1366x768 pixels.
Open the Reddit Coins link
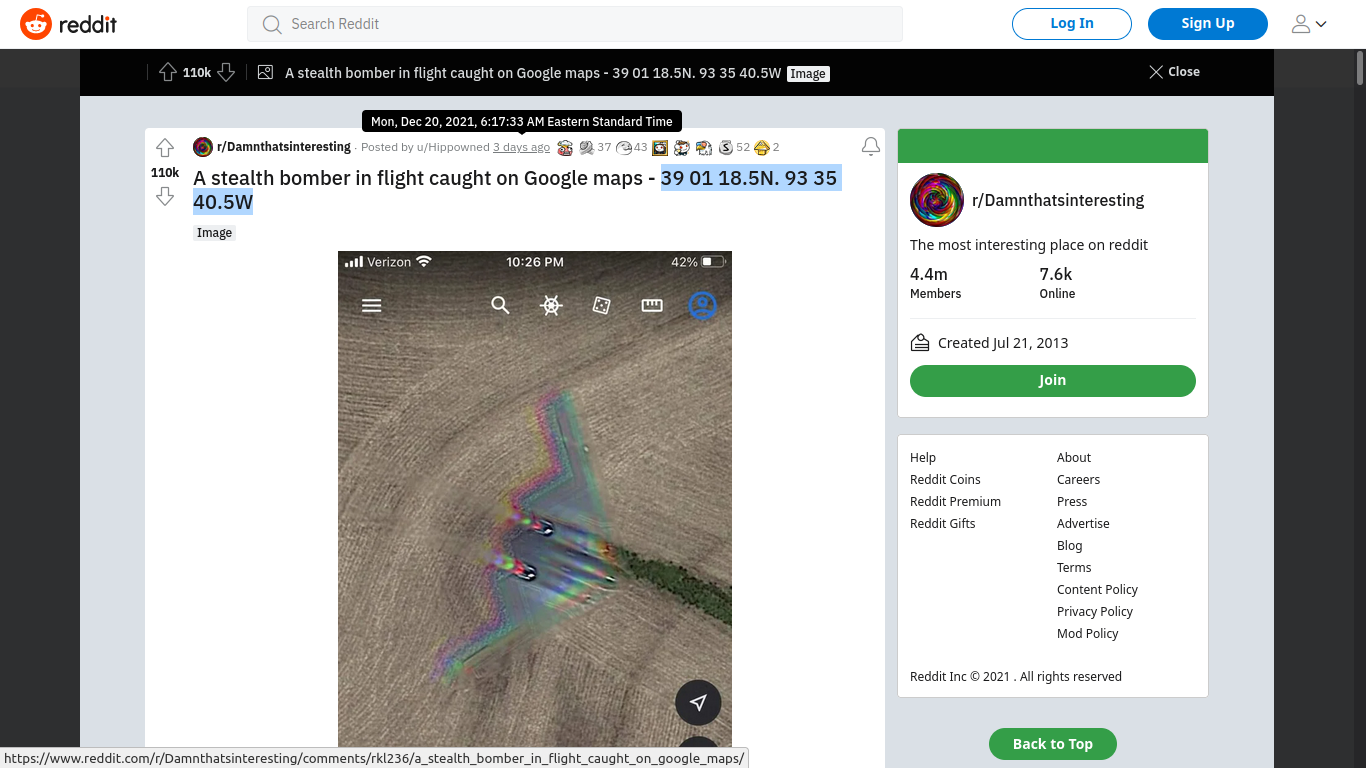click(945, 480)
